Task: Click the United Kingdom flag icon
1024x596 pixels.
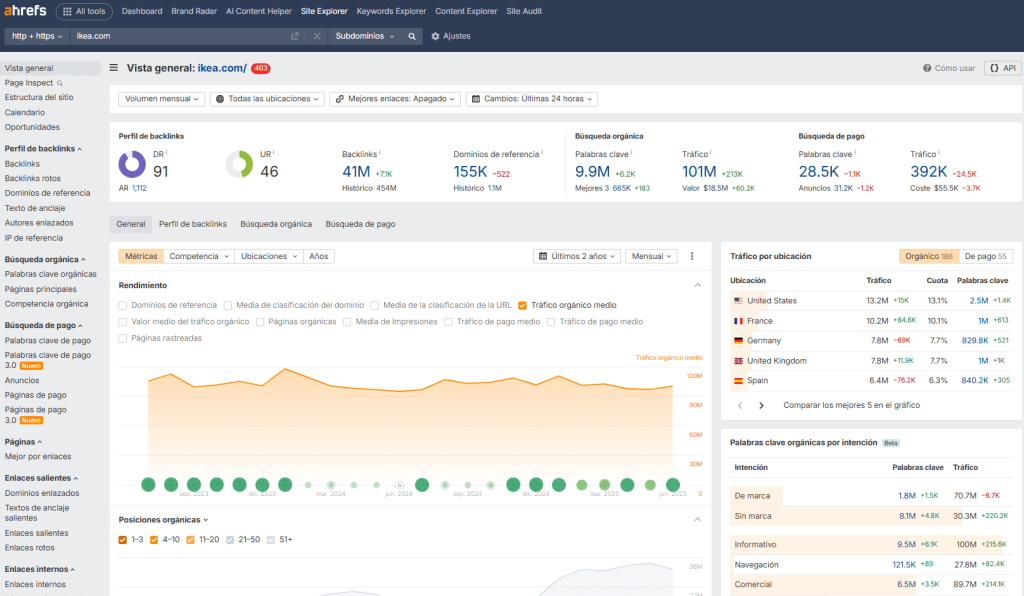Action: [739, 361]
